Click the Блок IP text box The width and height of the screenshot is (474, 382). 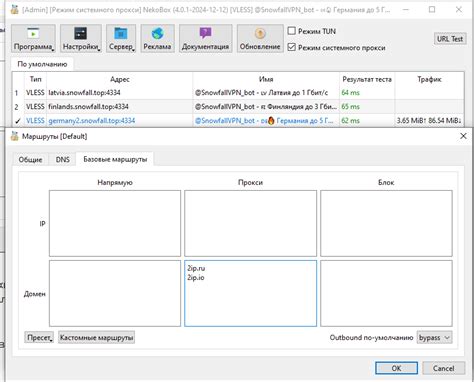(386, 223)
